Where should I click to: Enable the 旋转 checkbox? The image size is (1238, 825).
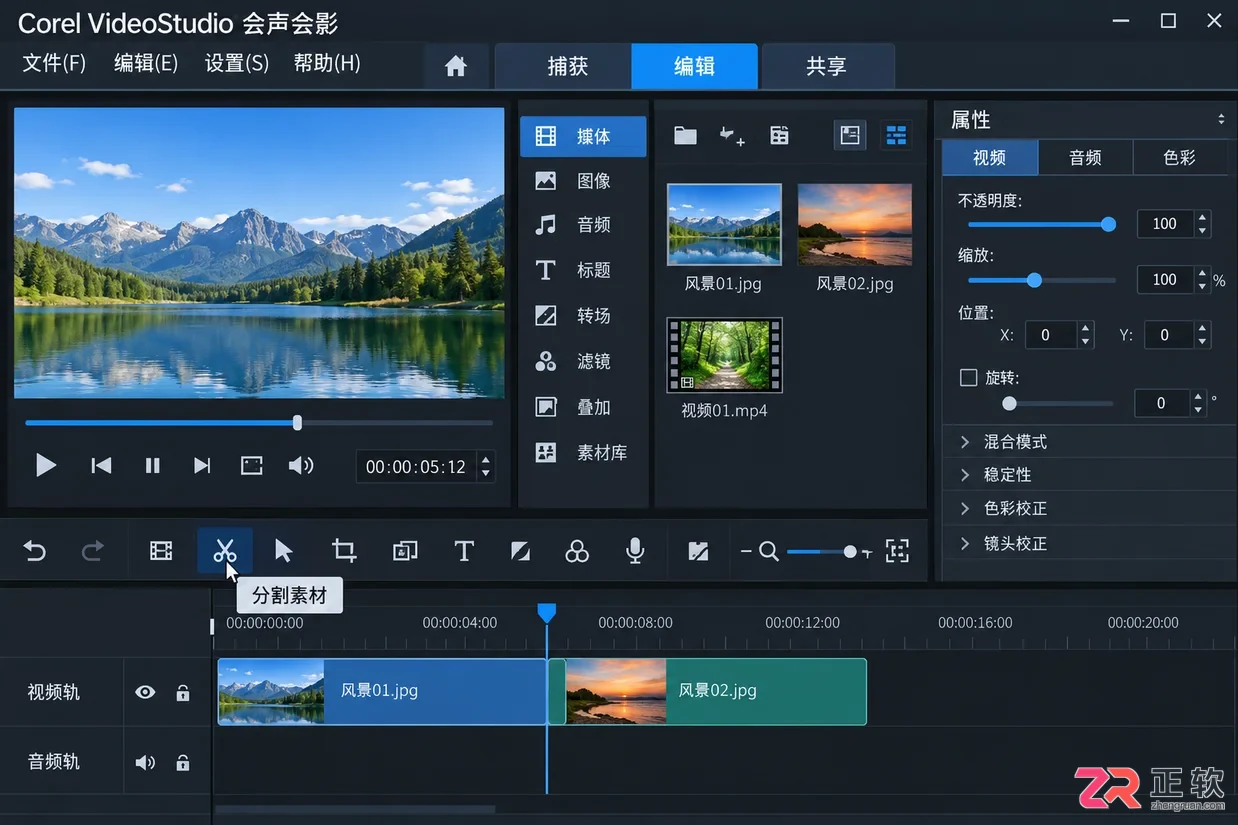pos(968,378)
